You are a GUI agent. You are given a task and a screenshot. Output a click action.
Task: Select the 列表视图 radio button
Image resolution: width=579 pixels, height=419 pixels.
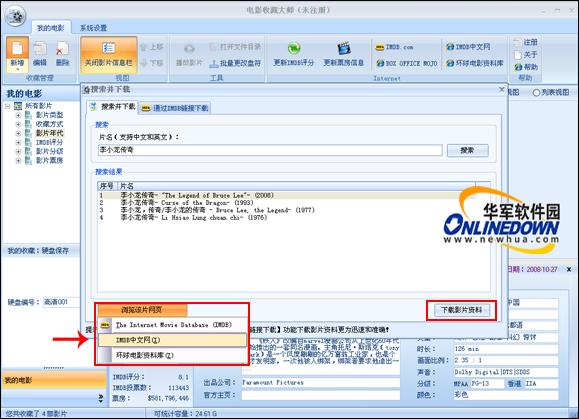[536, 93]
